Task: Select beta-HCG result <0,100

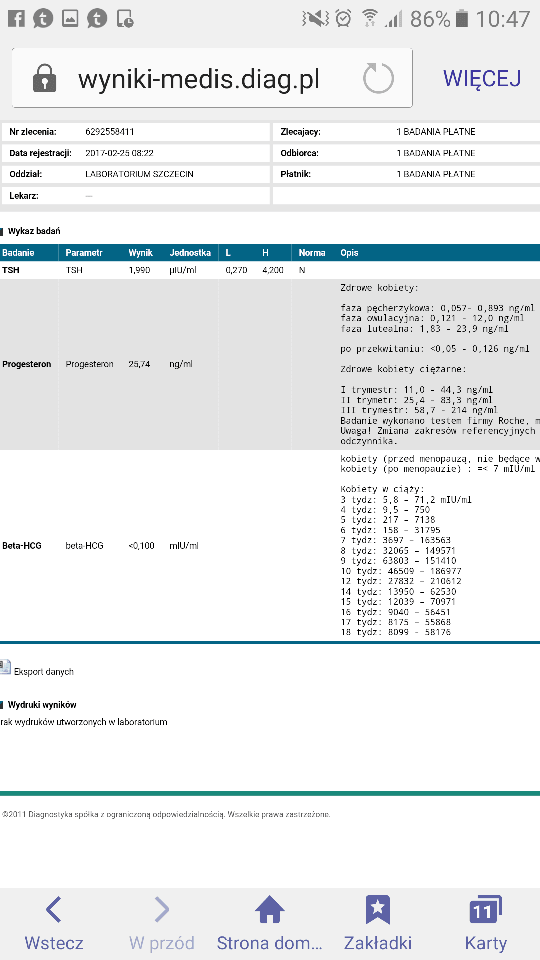Action: (141, 546)
